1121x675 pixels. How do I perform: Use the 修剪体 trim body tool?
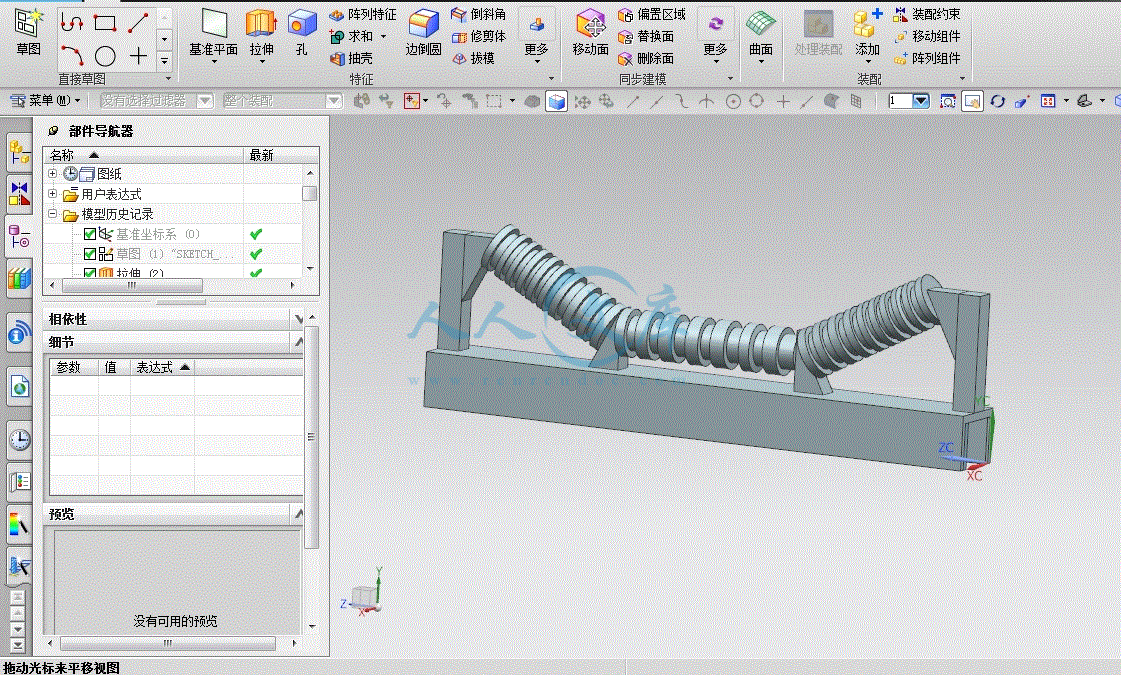pyautogui.click(x=478, y=36)
